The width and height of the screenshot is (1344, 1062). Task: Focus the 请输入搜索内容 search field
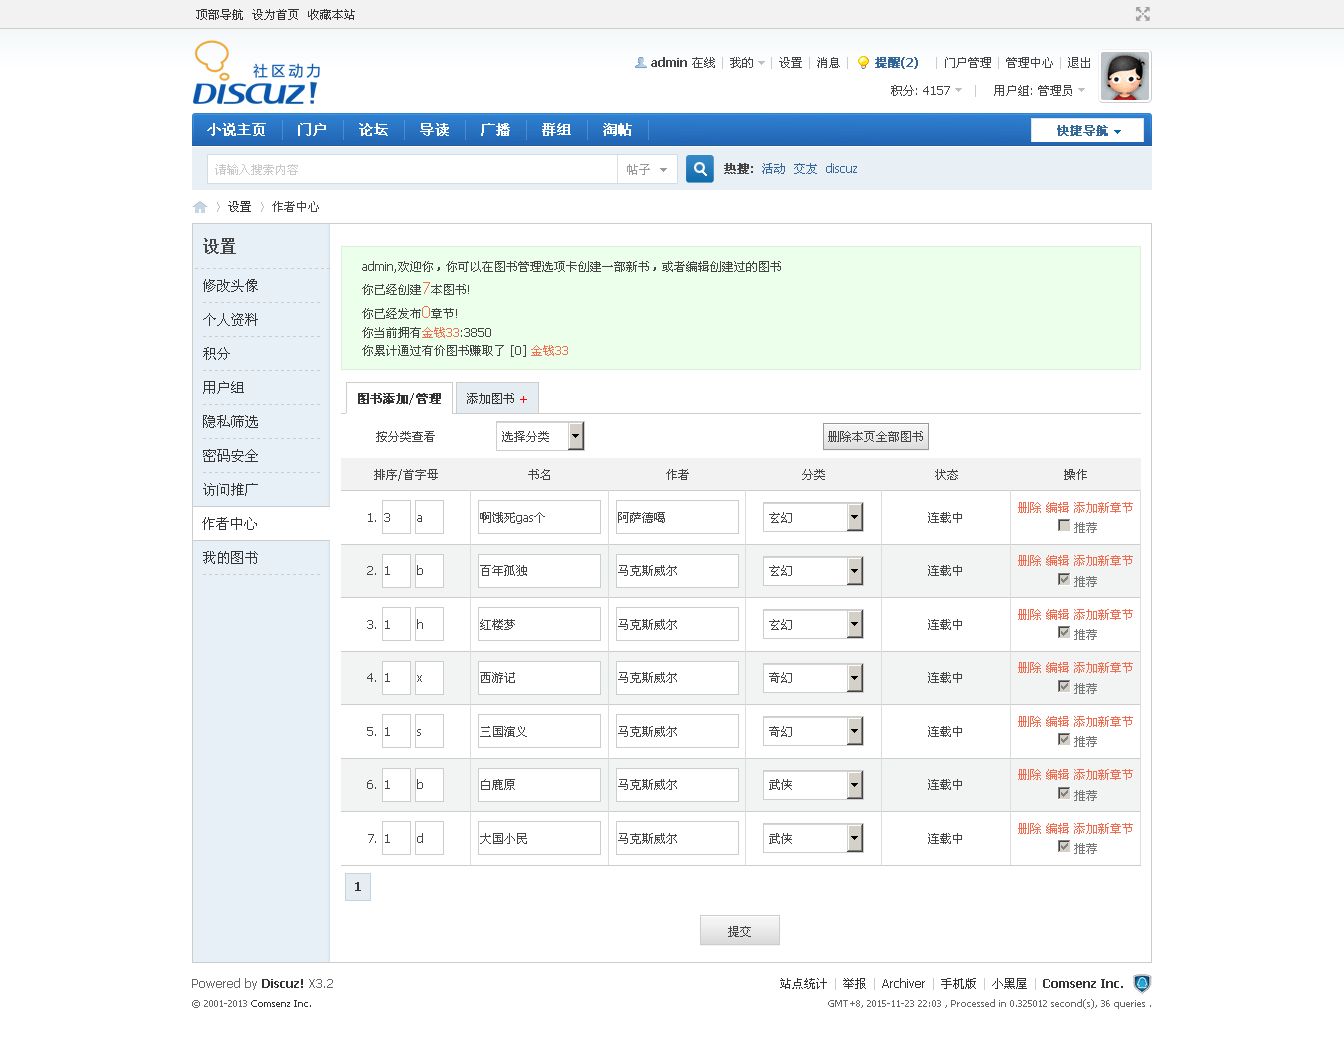[412, 169]
